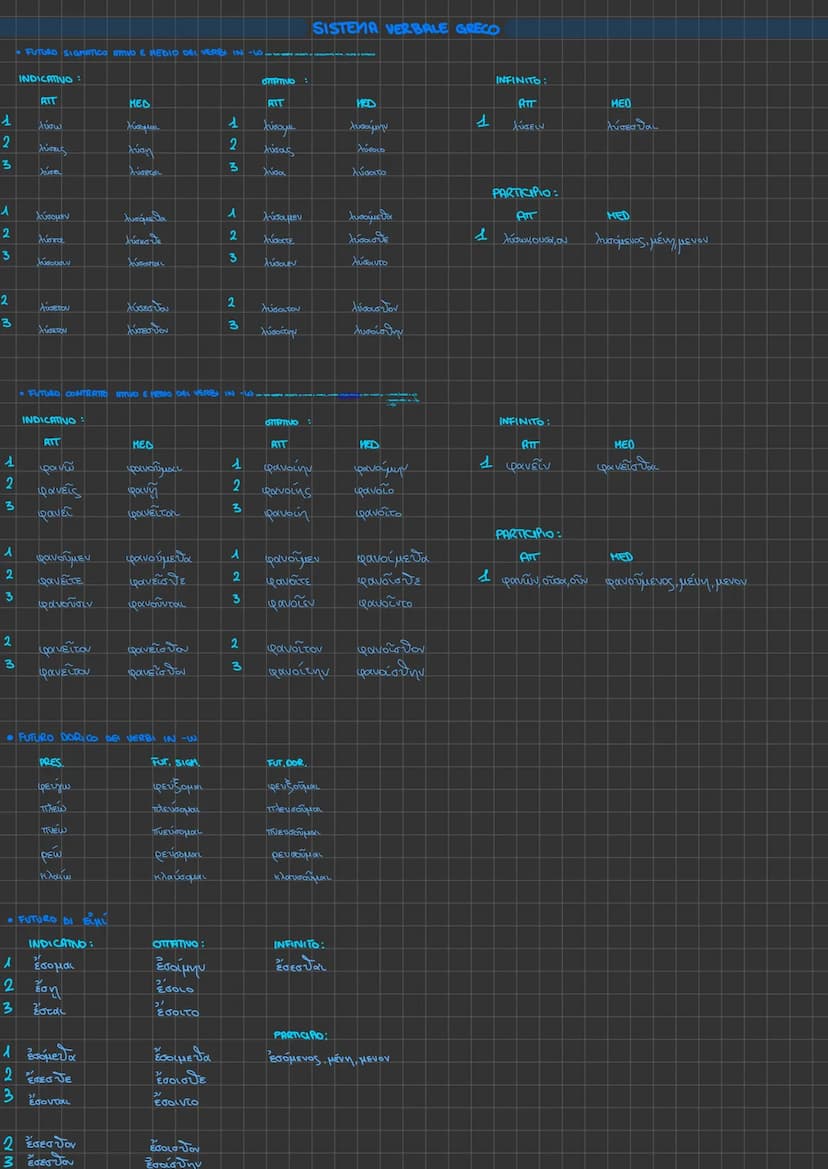
Task: Click the handwritten form "φανεῖσθε"
Action: [157, 582]
